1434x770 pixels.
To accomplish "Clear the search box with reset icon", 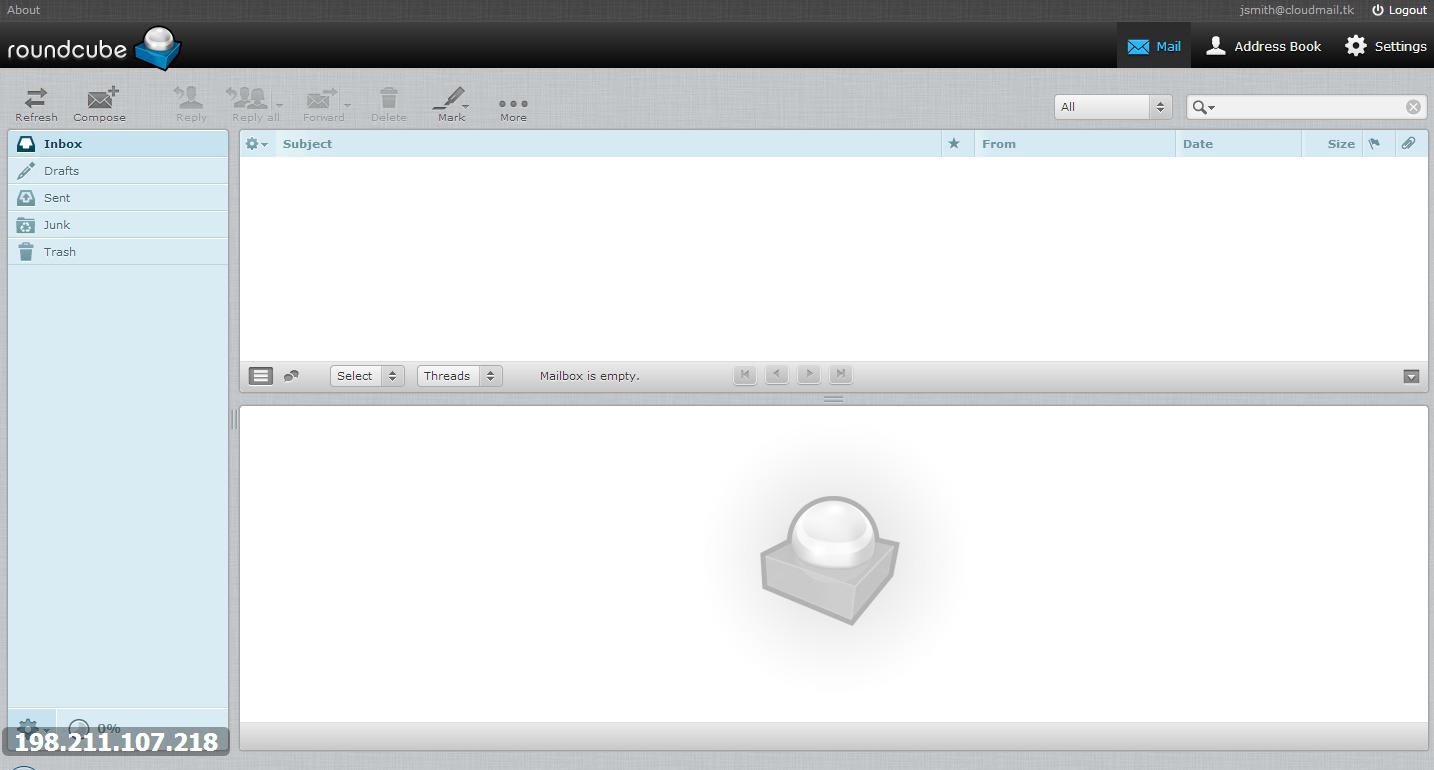I will [1413, 107].
